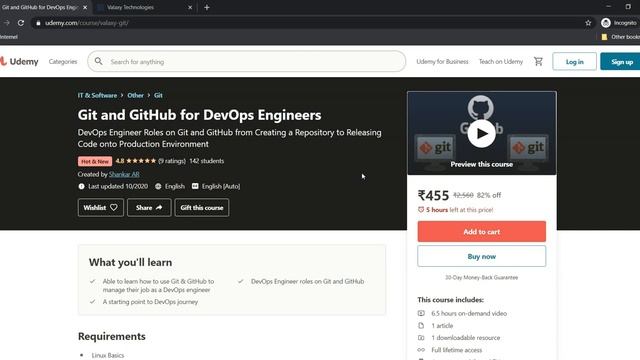Click A starting point to DevOps journey

(x=150, y=302)
